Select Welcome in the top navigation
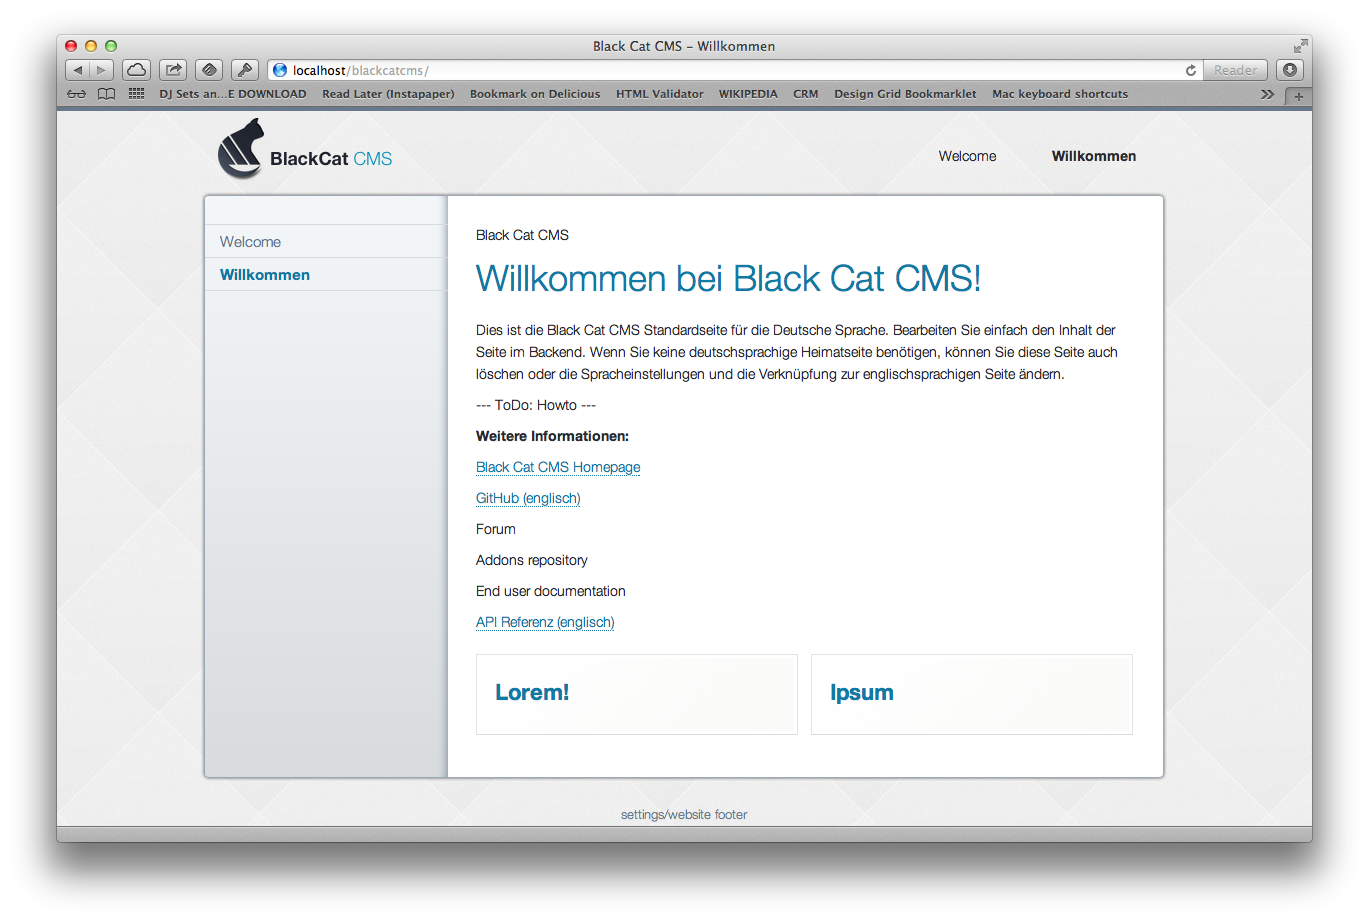This screenshot has width=1369, height=921. tap(967, 156)
